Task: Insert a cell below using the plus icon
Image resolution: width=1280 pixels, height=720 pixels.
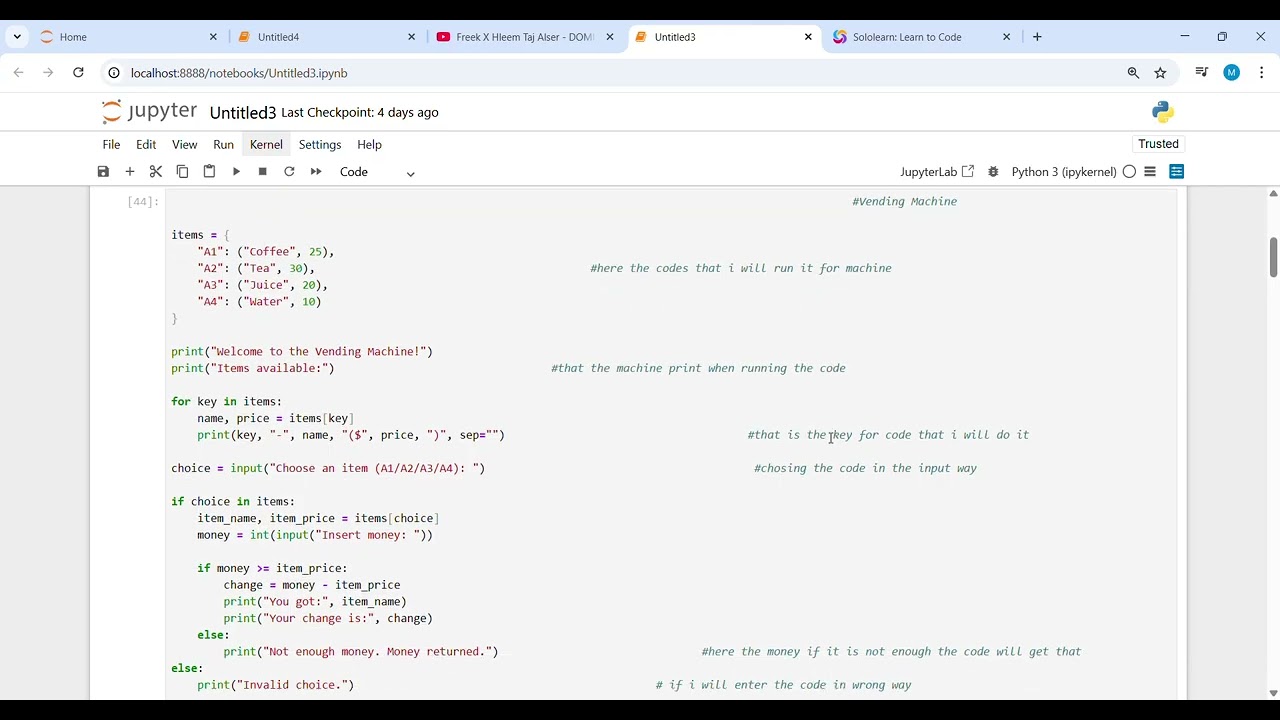Action: coord(130,172)
